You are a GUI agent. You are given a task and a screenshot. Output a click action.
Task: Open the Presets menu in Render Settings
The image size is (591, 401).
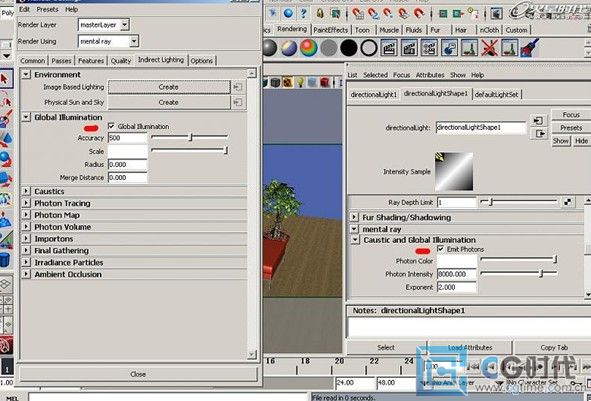47,9
